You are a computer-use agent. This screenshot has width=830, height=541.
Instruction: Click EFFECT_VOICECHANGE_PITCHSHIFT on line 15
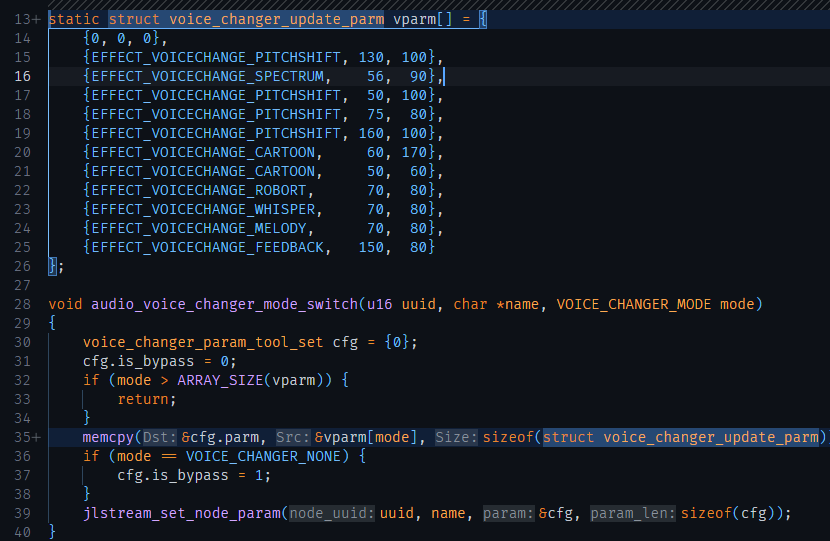pyautogui.click(x=216, y=57)
